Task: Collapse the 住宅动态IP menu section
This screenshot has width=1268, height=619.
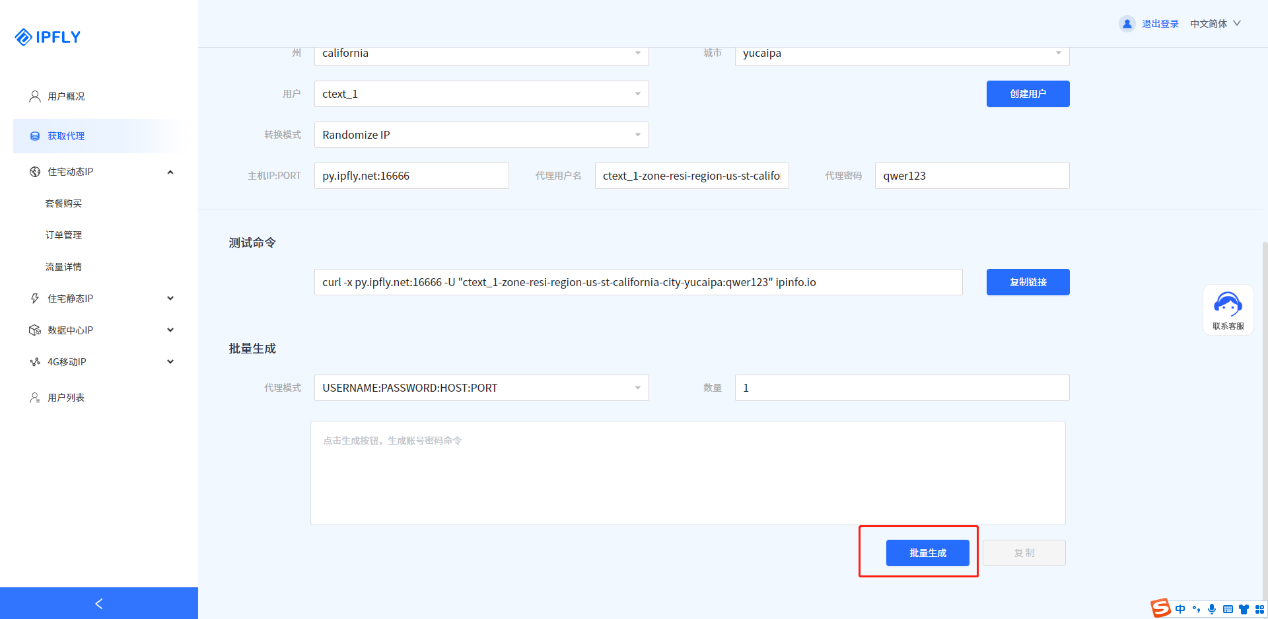Action: pyautogui.click(x=169, y=172)
